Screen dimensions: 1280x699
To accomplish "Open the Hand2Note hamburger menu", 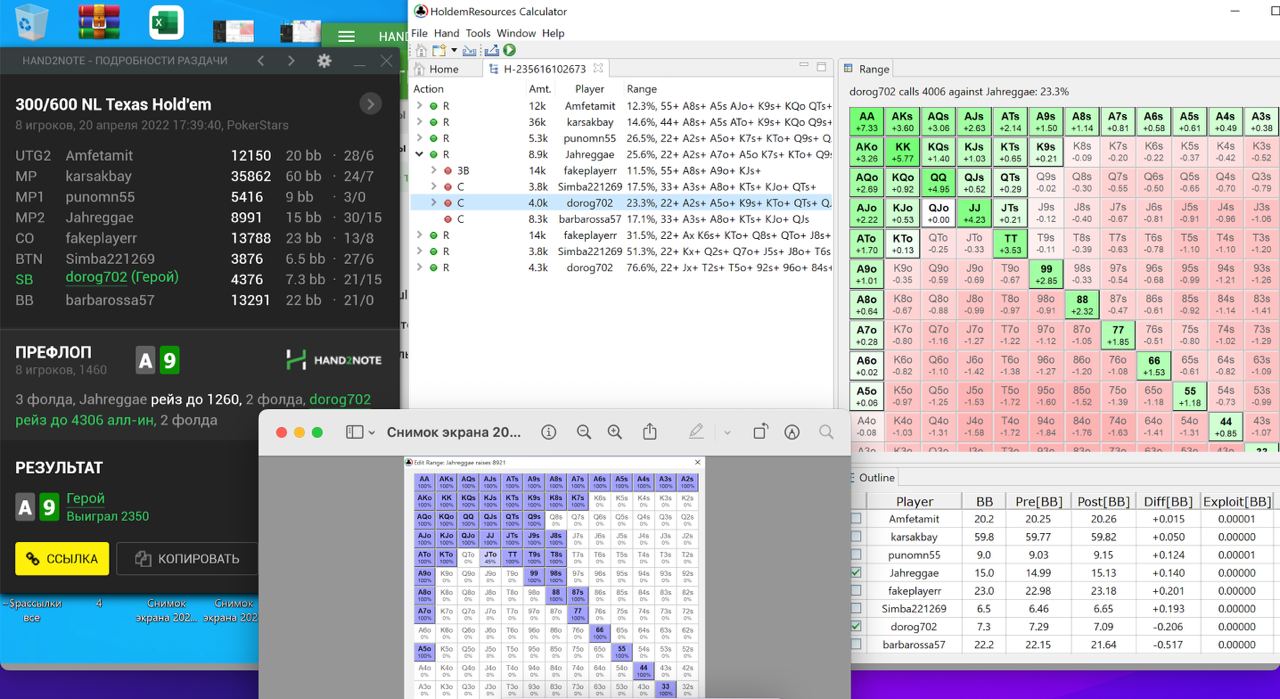I will pos(346,36).
